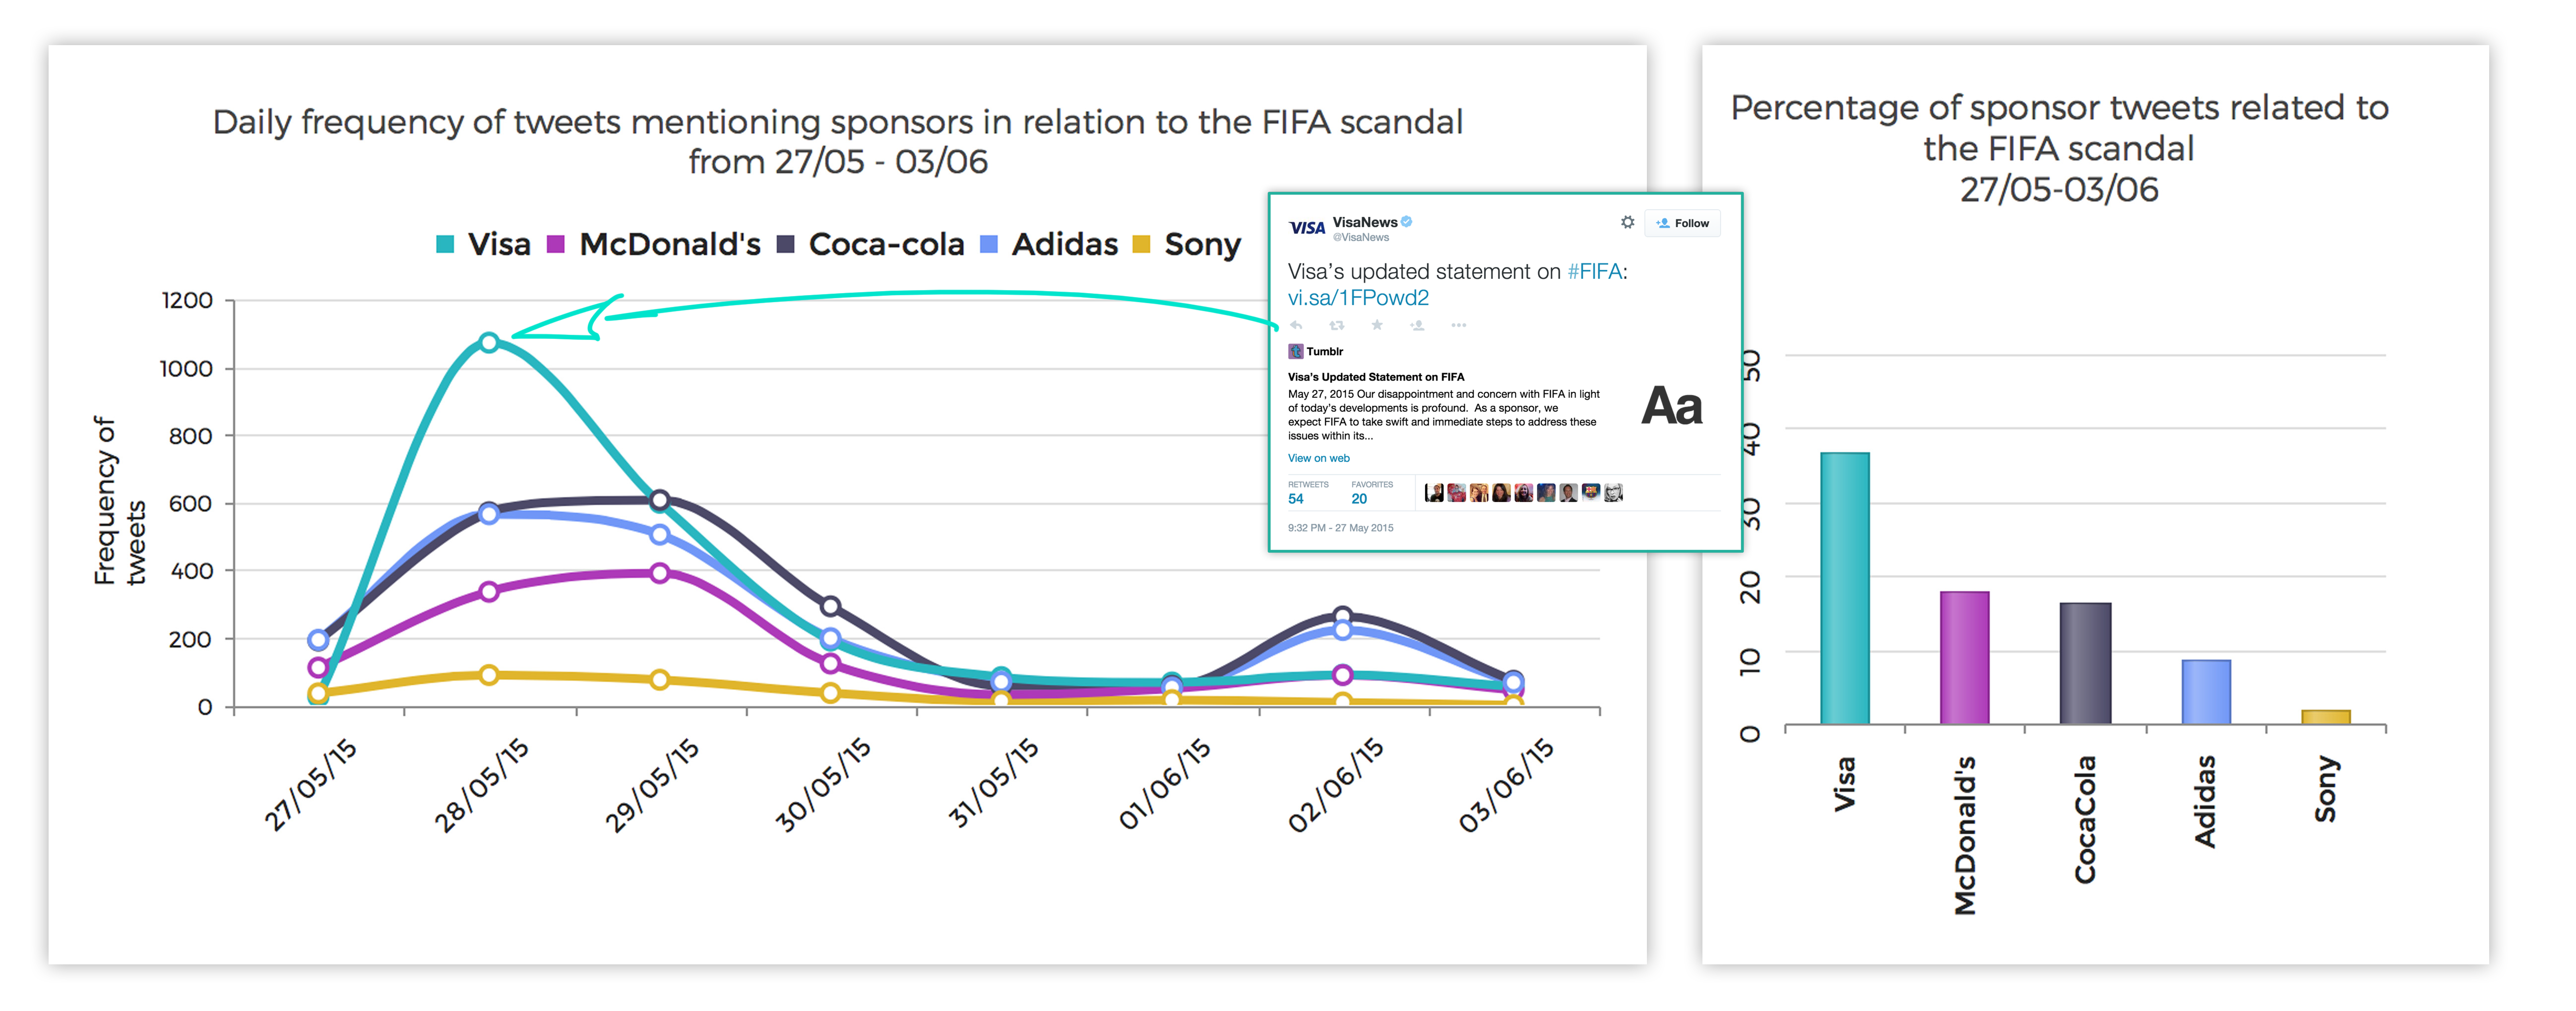Click the Visa peak data point on 28/05/15
This screenshot has height=1011, width=2576.
click(x=489, y=343)
